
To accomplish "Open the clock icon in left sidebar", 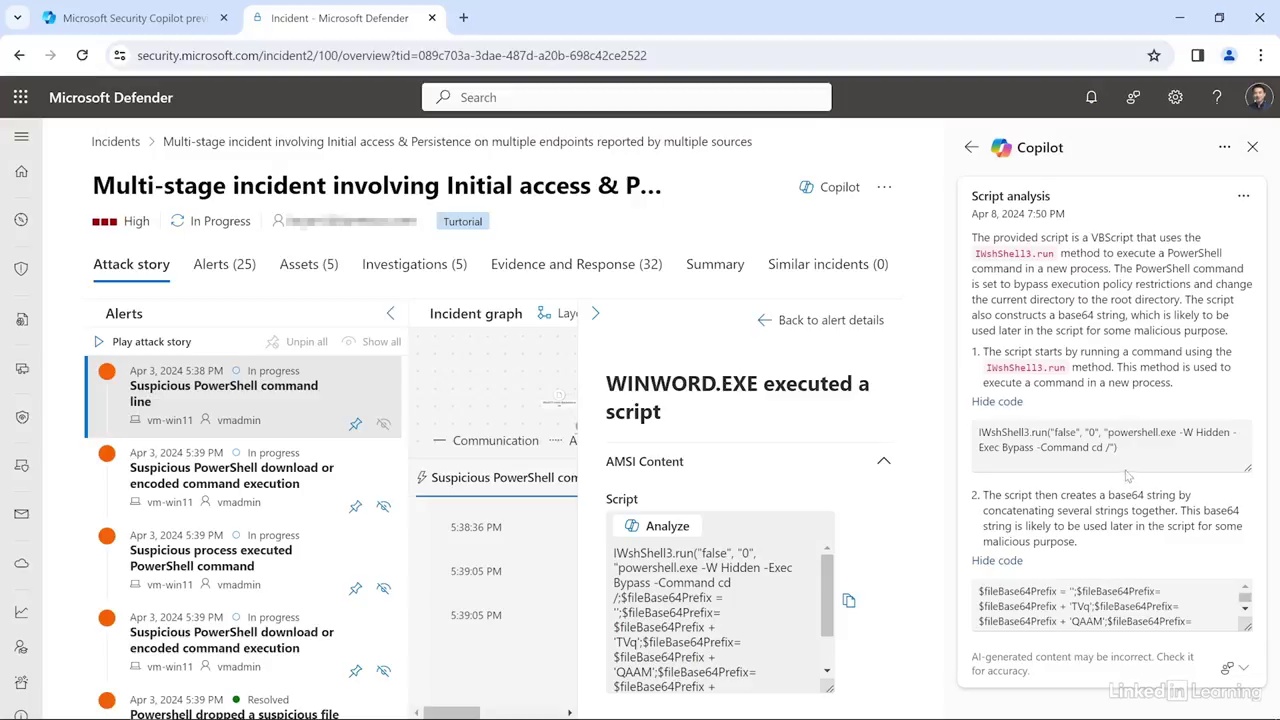I will click(21, 220).
